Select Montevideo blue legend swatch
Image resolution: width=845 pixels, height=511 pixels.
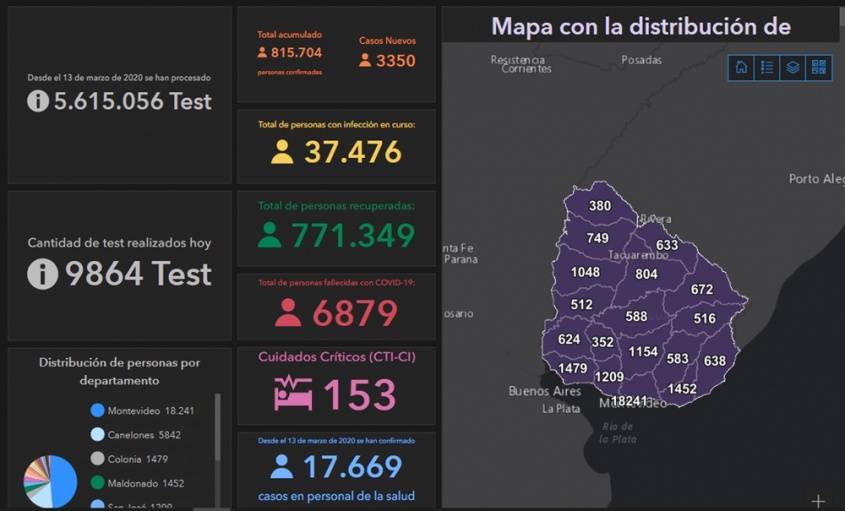tap(97, 410)
